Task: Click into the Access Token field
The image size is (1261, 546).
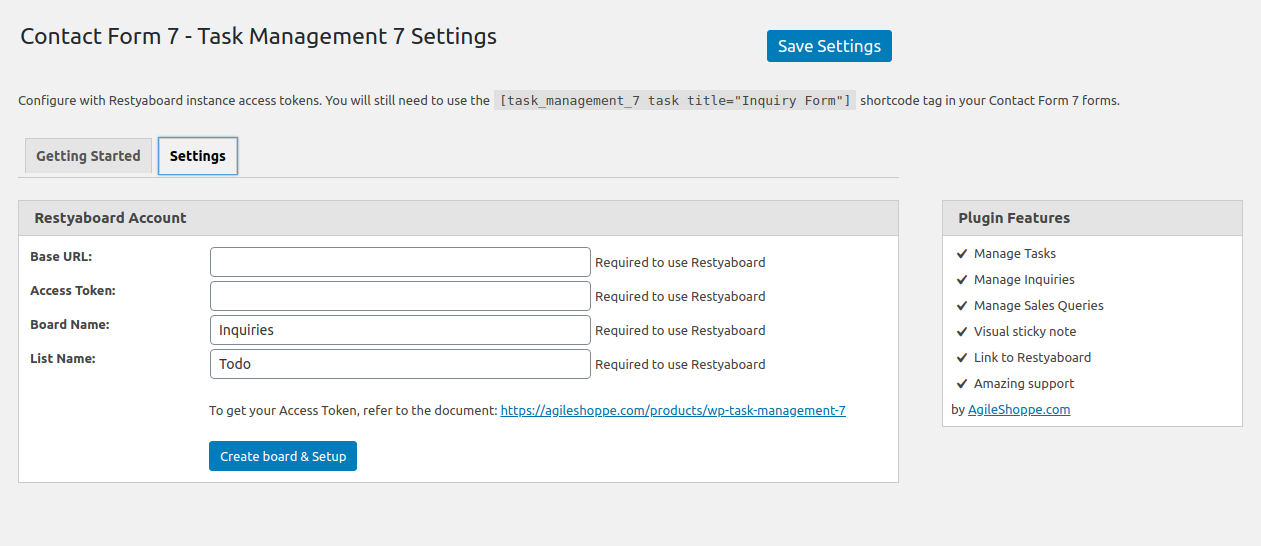Action: [400, 296]
